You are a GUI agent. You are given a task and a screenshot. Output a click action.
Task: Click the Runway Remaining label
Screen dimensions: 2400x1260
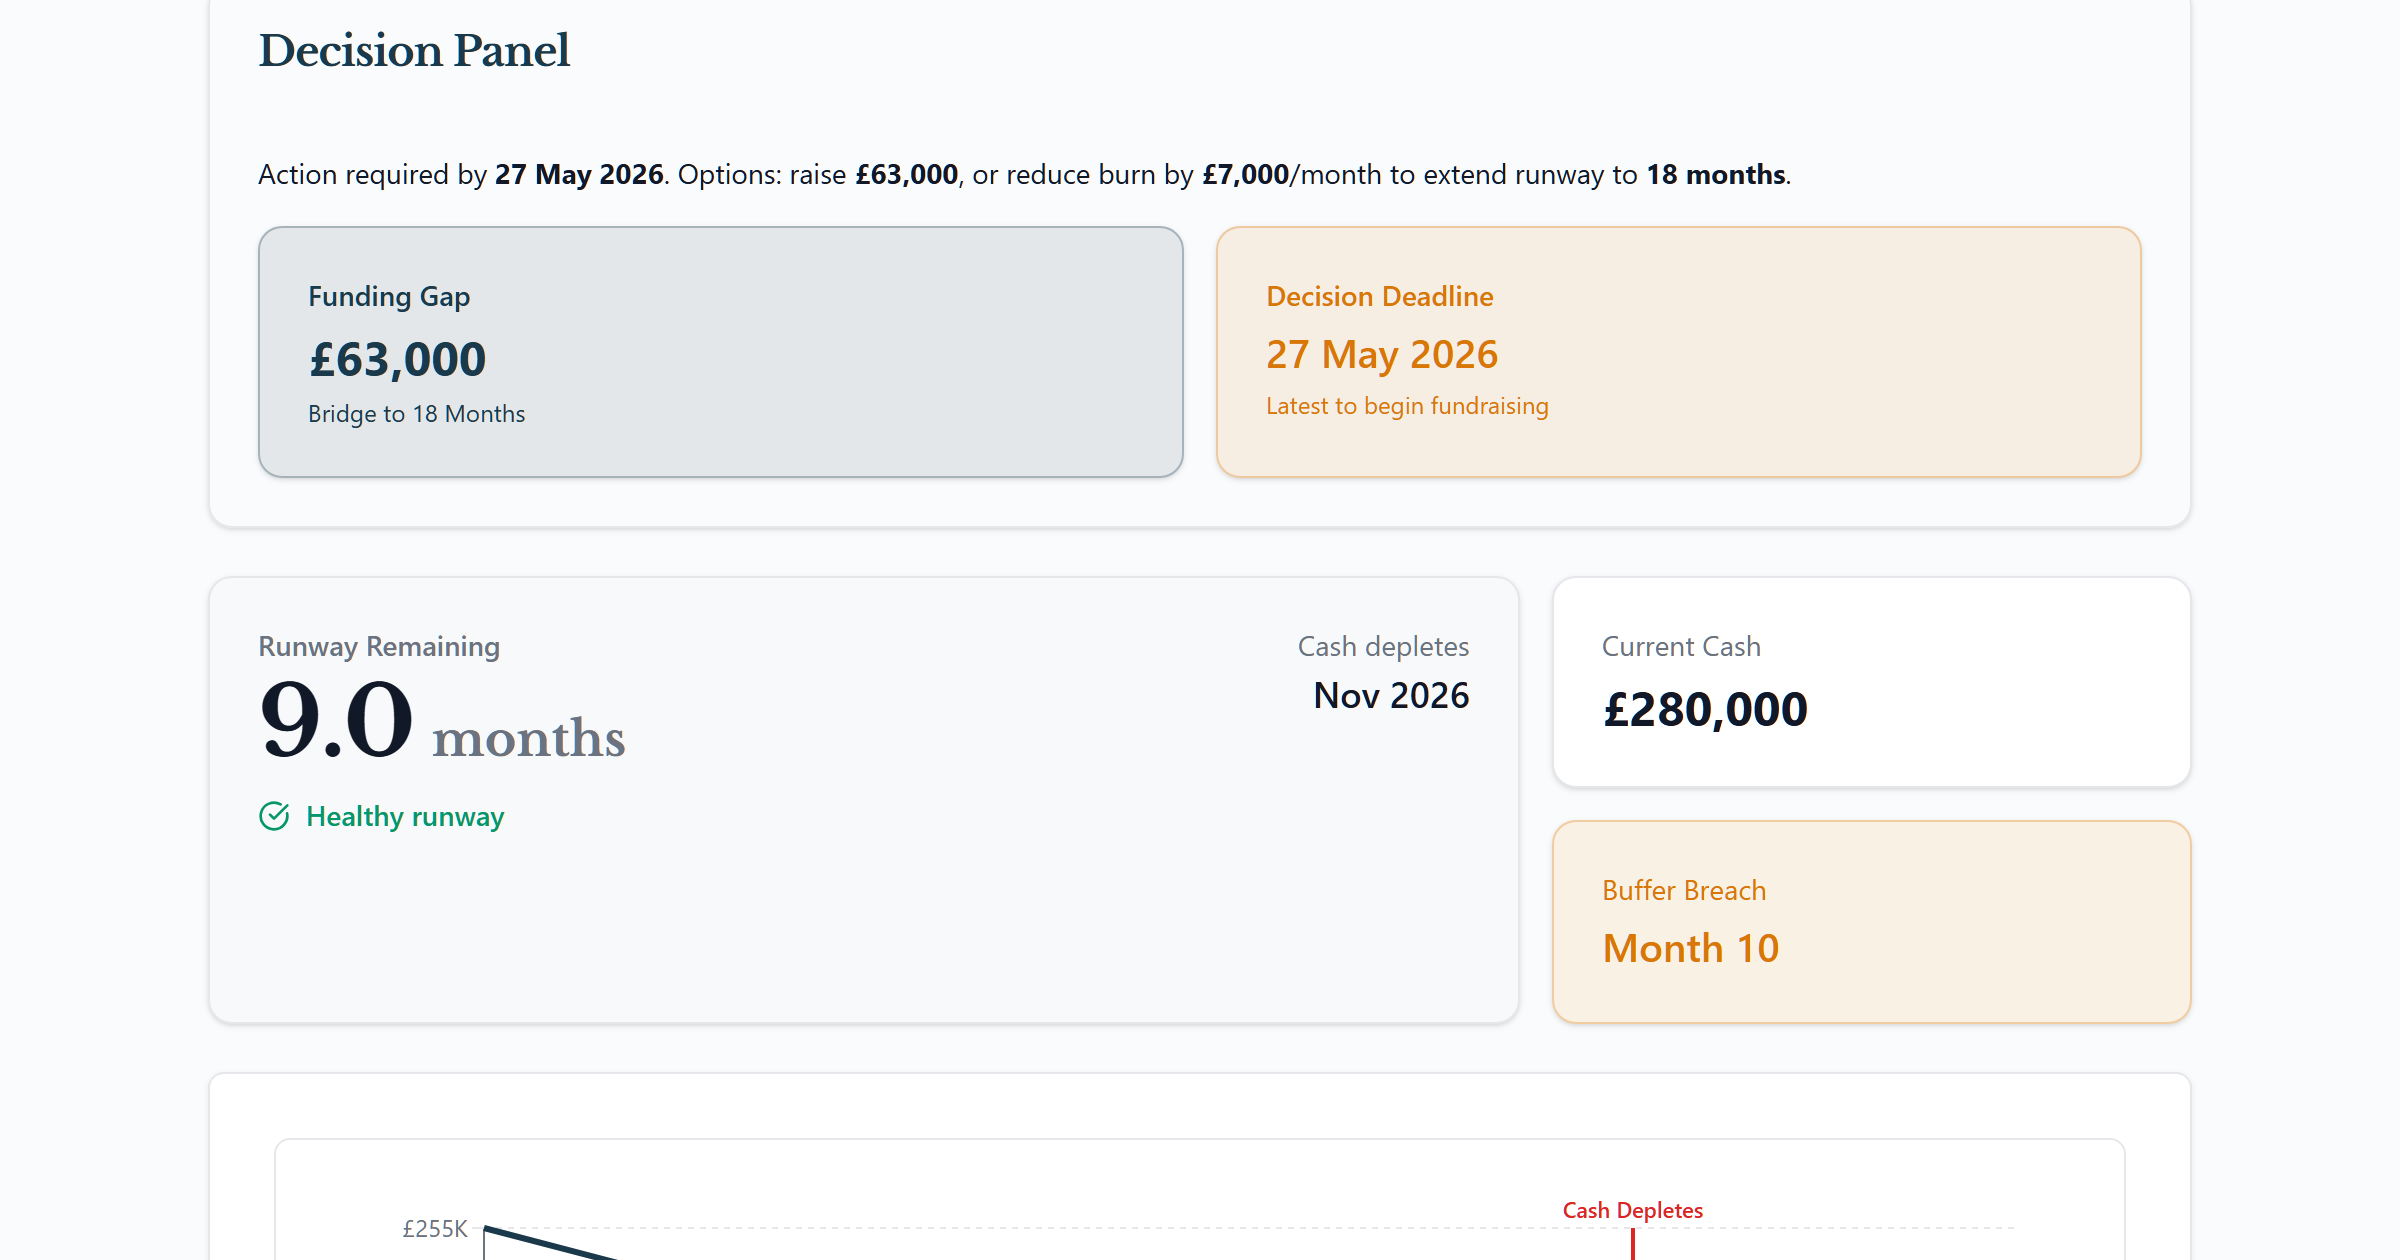pos(379,647)
